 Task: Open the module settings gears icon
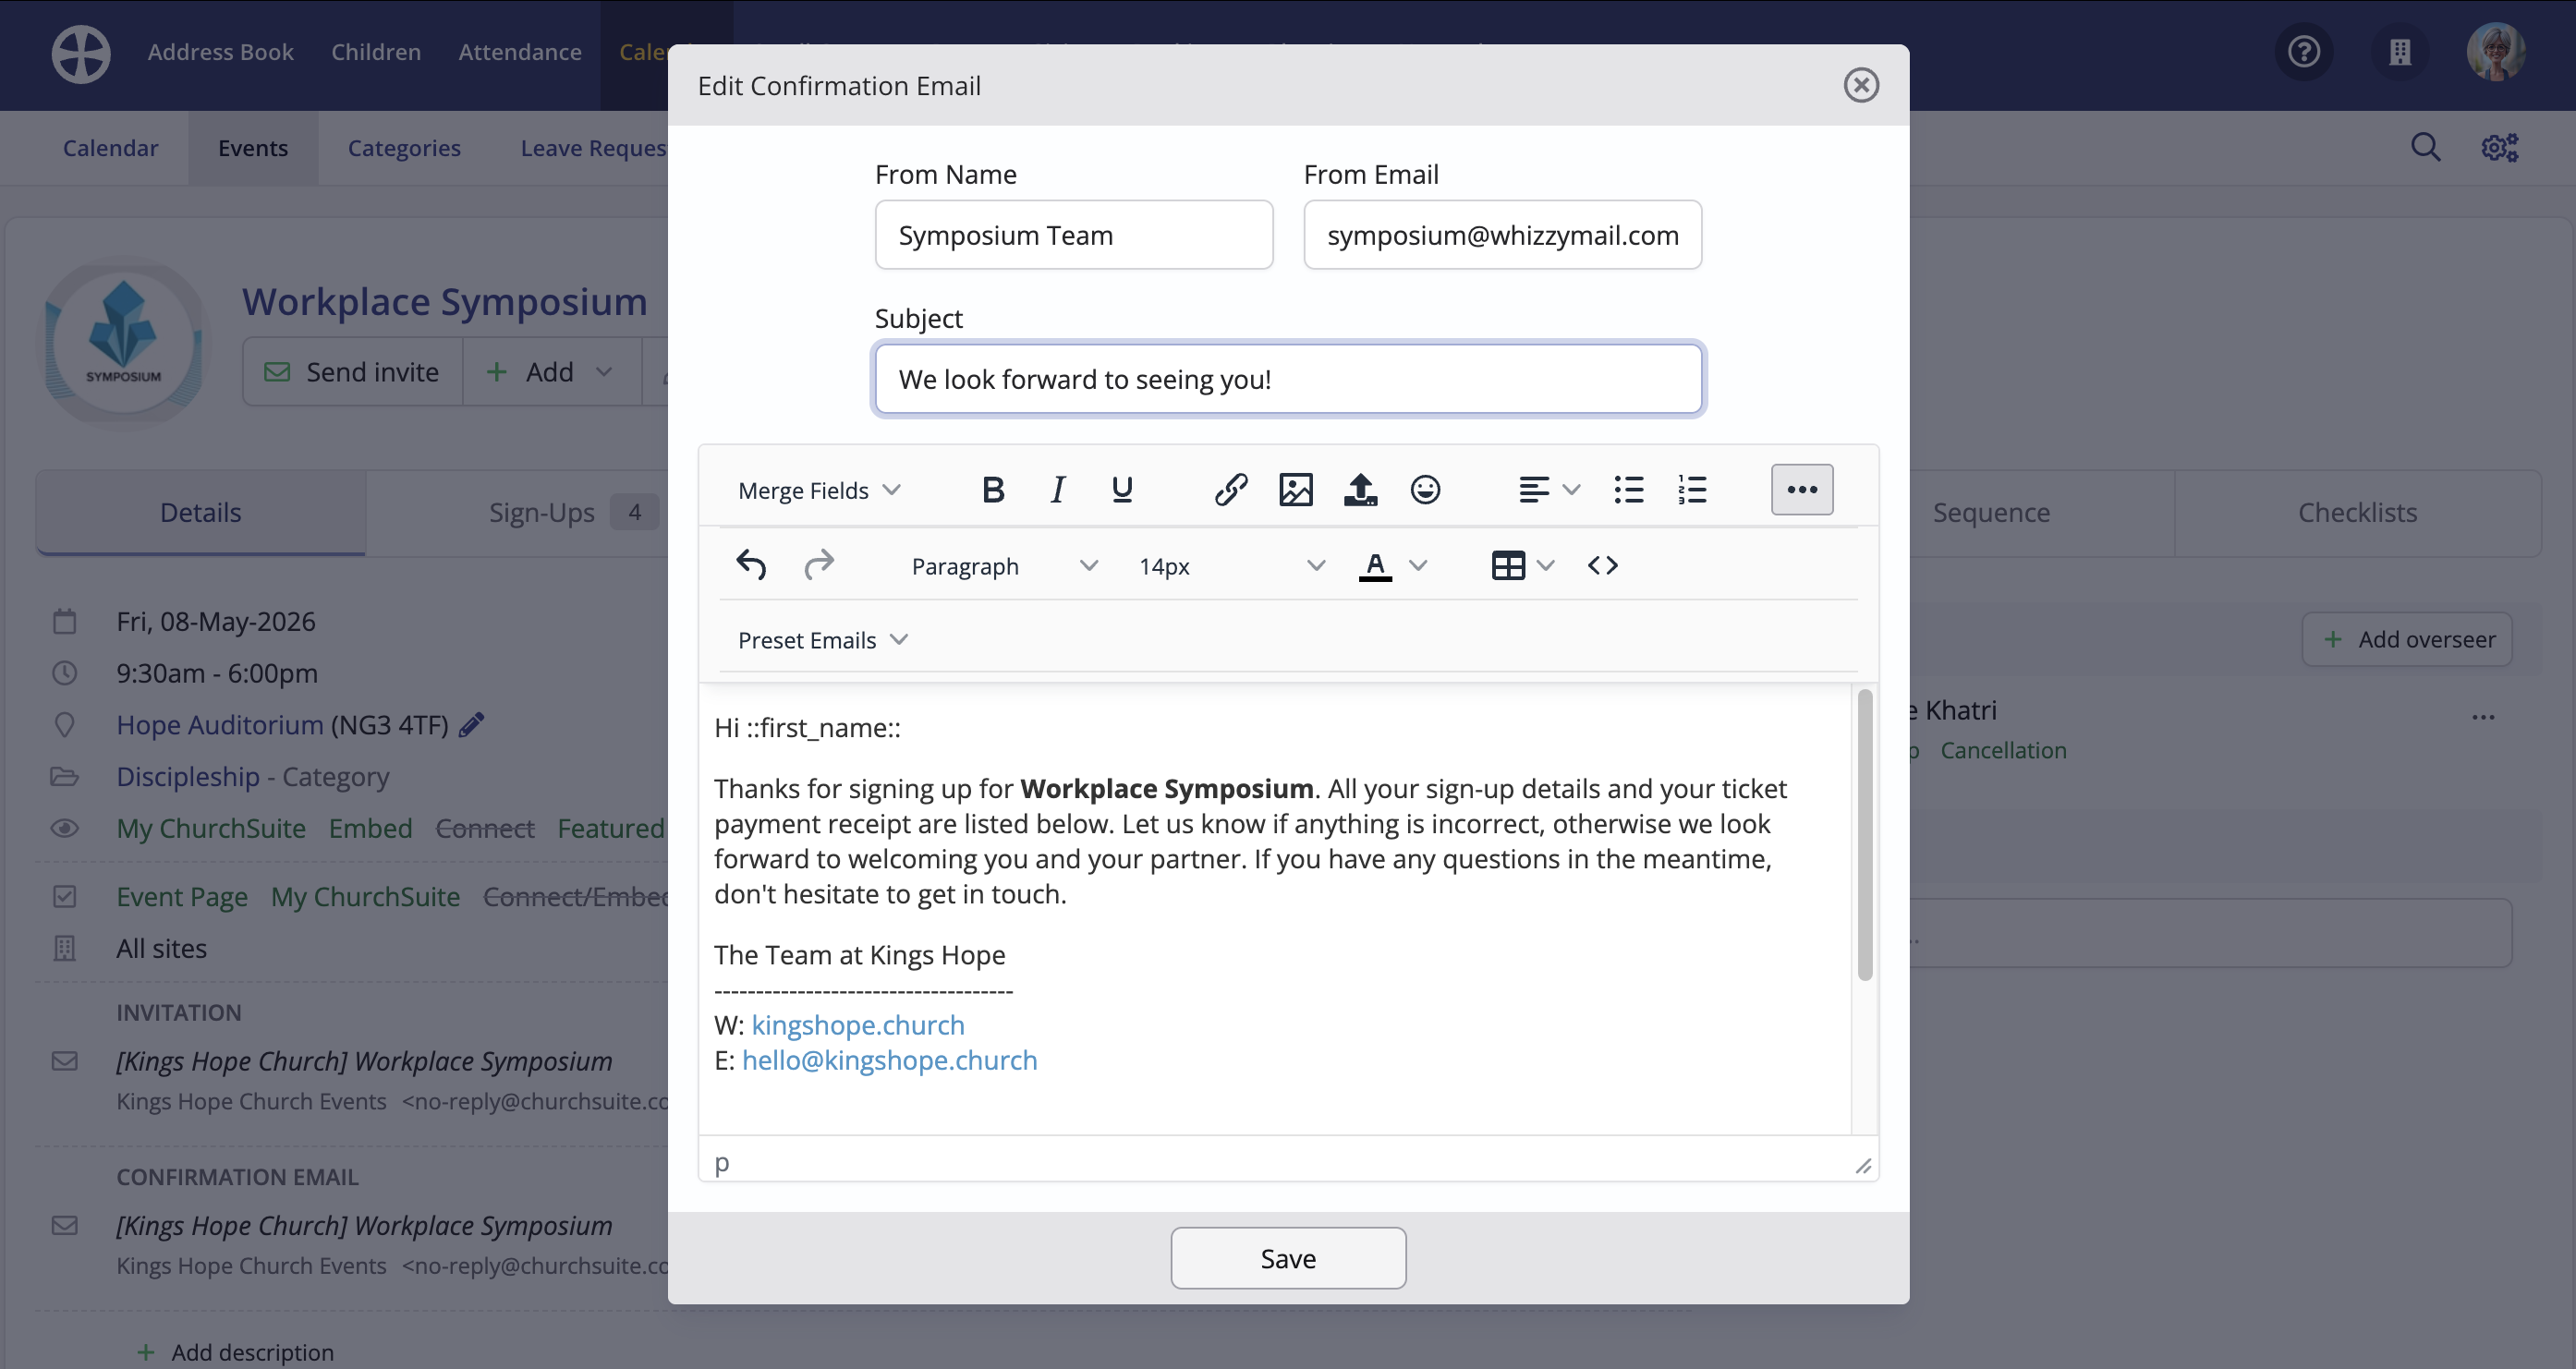tap(2500, 148)
